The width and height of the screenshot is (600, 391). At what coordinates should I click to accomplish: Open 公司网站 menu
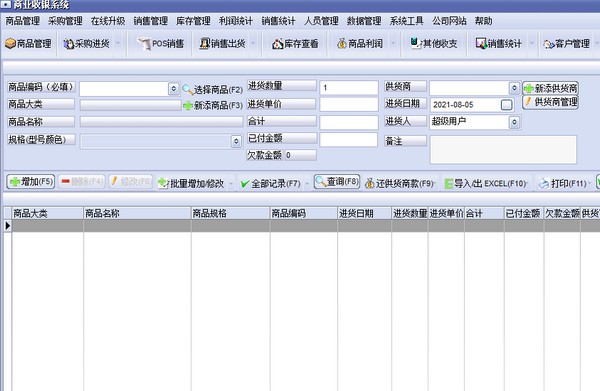coord(449,21)
